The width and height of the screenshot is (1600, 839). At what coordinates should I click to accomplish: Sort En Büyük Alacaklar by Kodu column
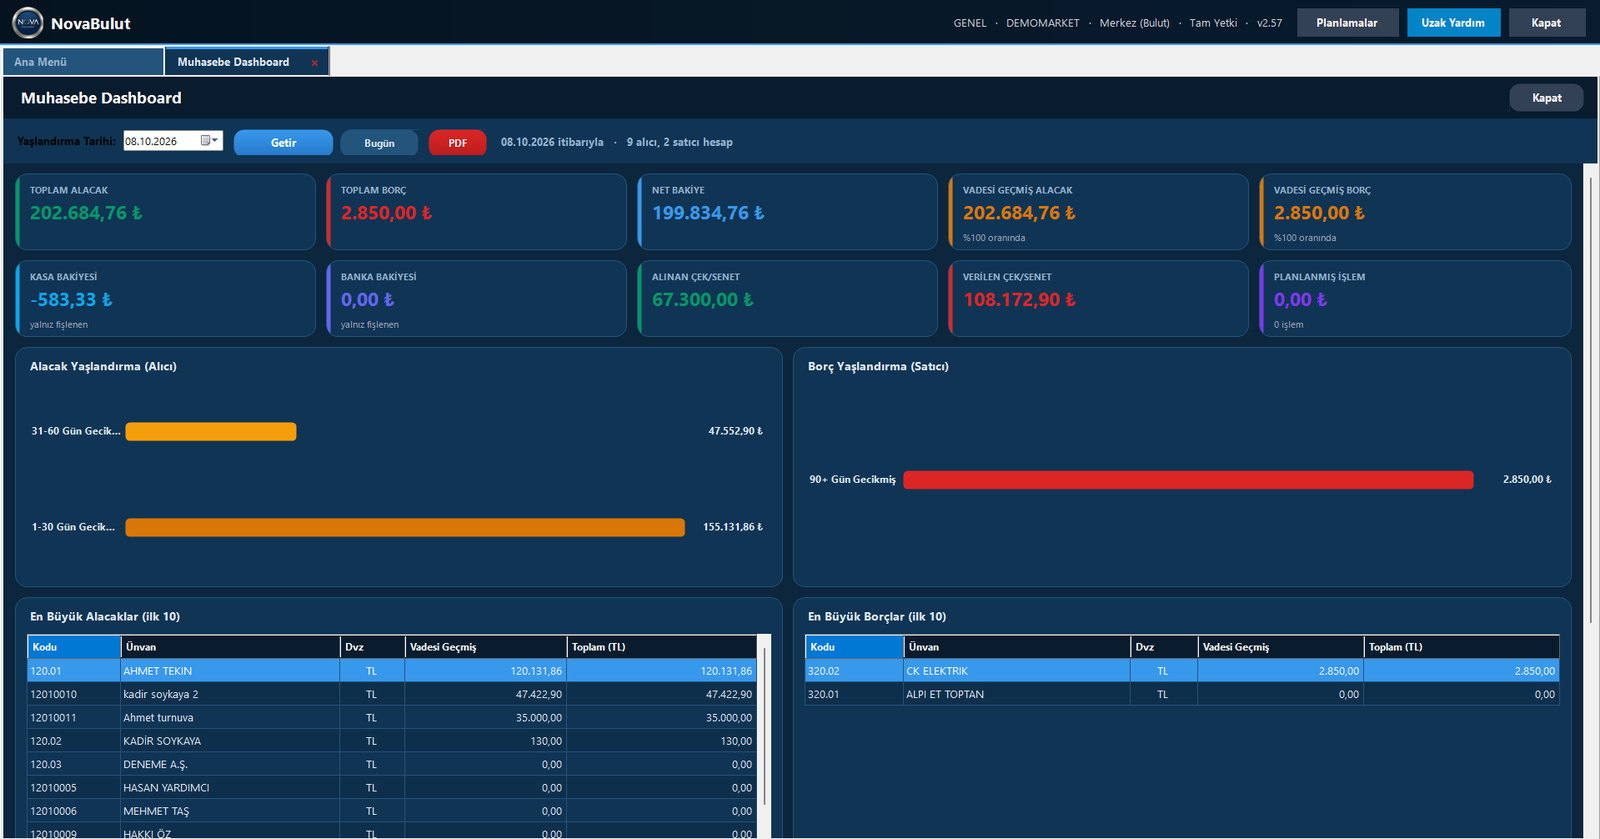click(x=74, y=647)
